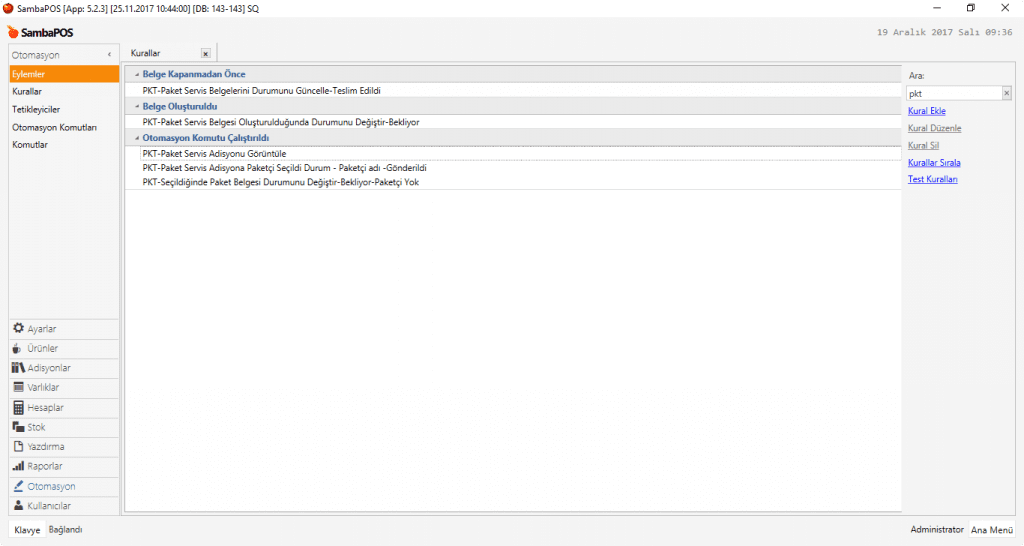Open Varlıklar section in the sidebar
This screenshot has height=546, width=1024.
pyautogui.click(x=44, y=388)
